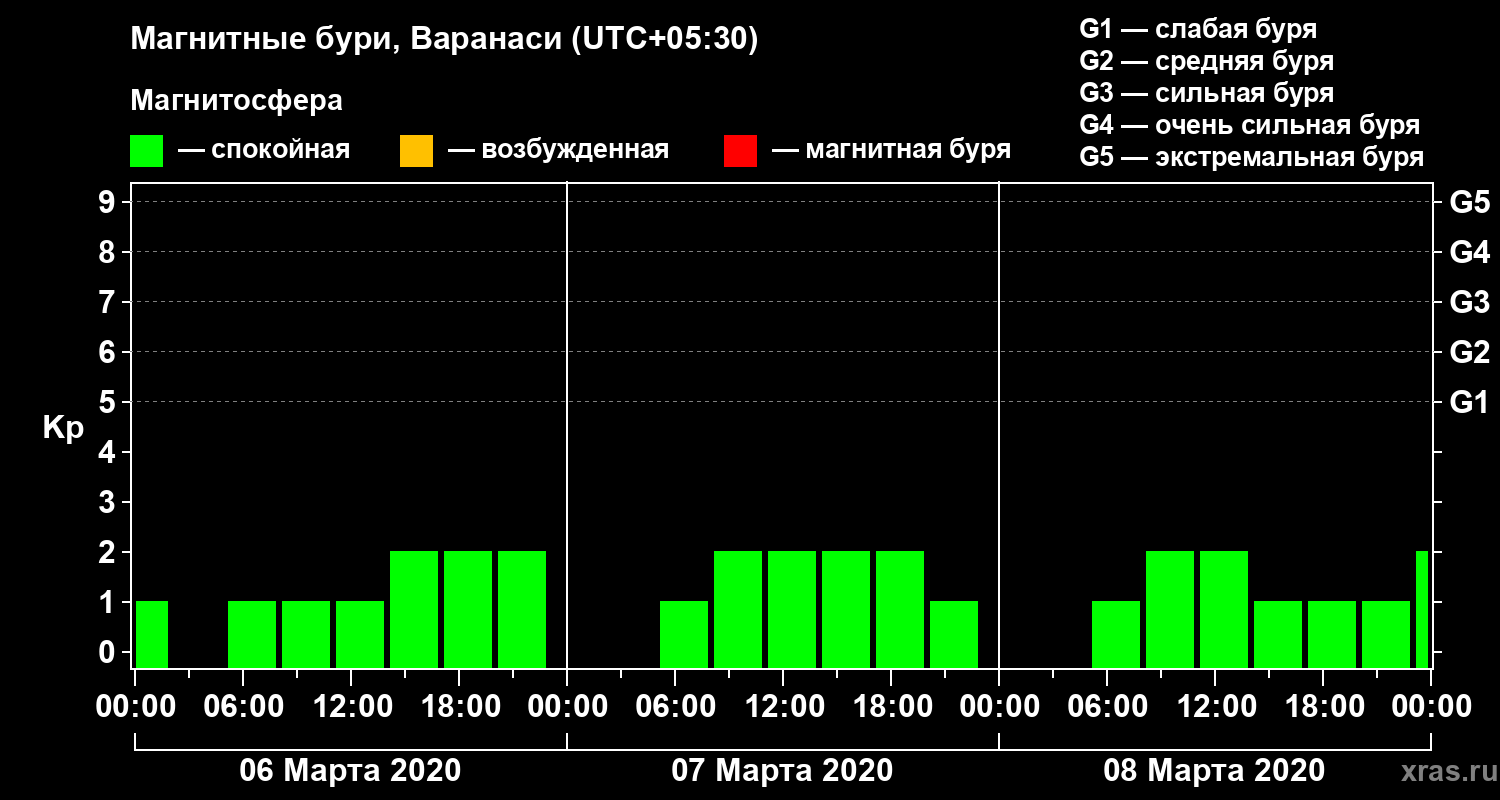This screenshot has width=1500, height=800.
Task: Click the last Kp 2 bar on 06 Марта
Action: pos(522,609)
